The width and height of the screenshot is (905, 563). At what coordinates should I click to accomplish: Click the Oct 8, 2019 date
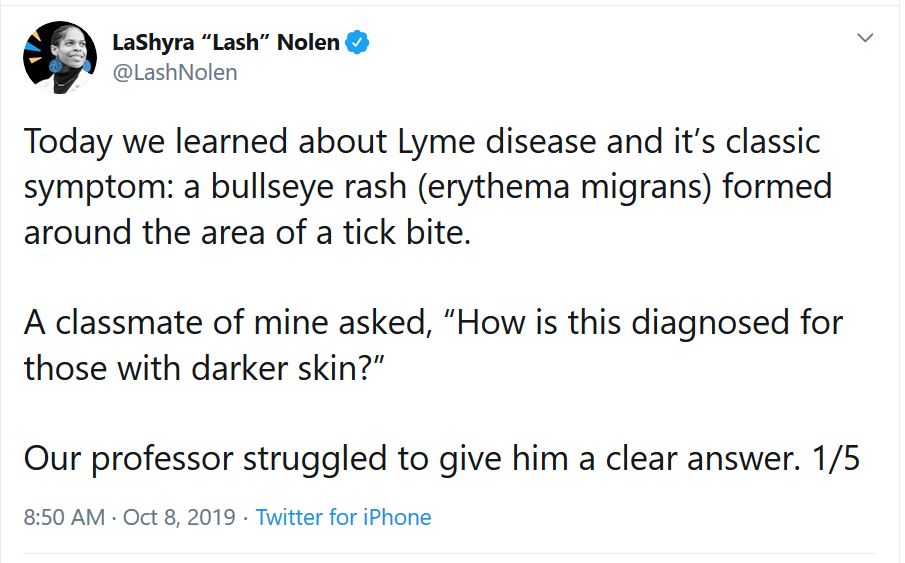[x=179, y=517]
